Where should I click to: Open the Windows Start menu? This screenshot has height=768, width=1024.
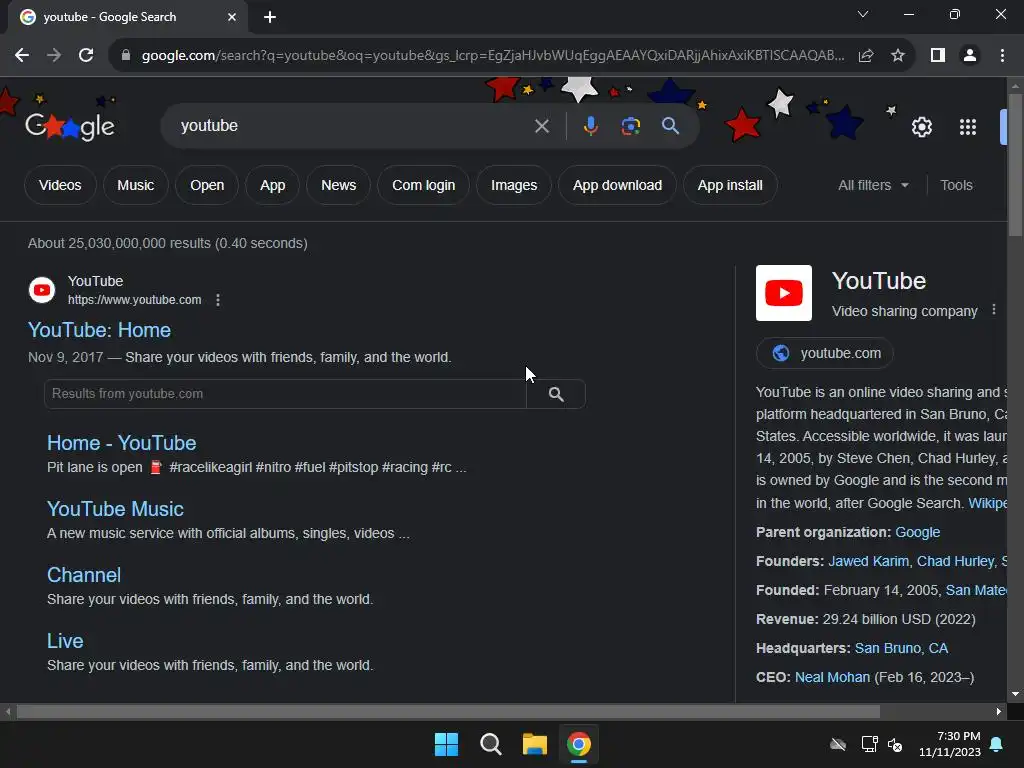[446, 744]
